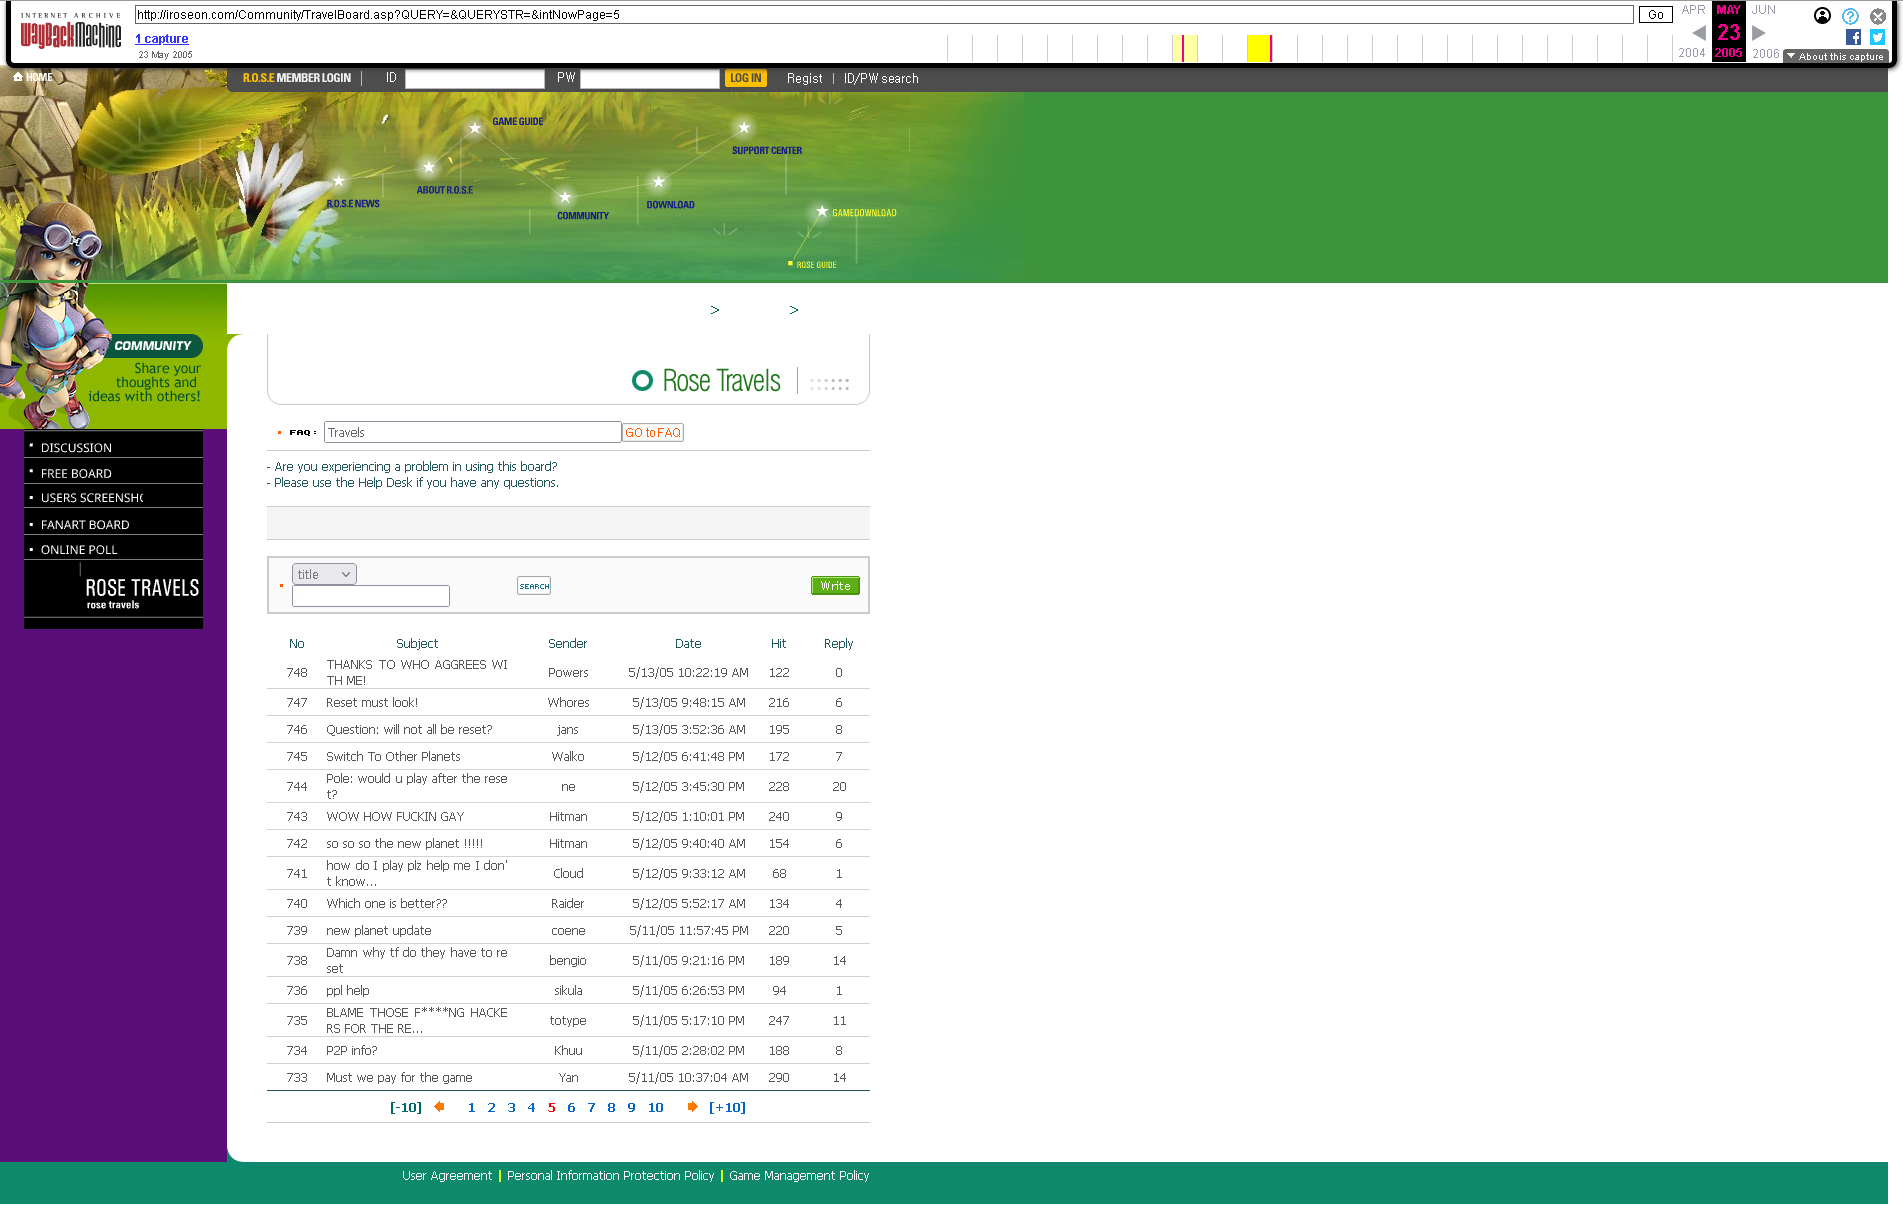This screenshot has width=1903, height=1212.
Task: Click the highlighted capture timeline bar
Action: coord(1259,48)
